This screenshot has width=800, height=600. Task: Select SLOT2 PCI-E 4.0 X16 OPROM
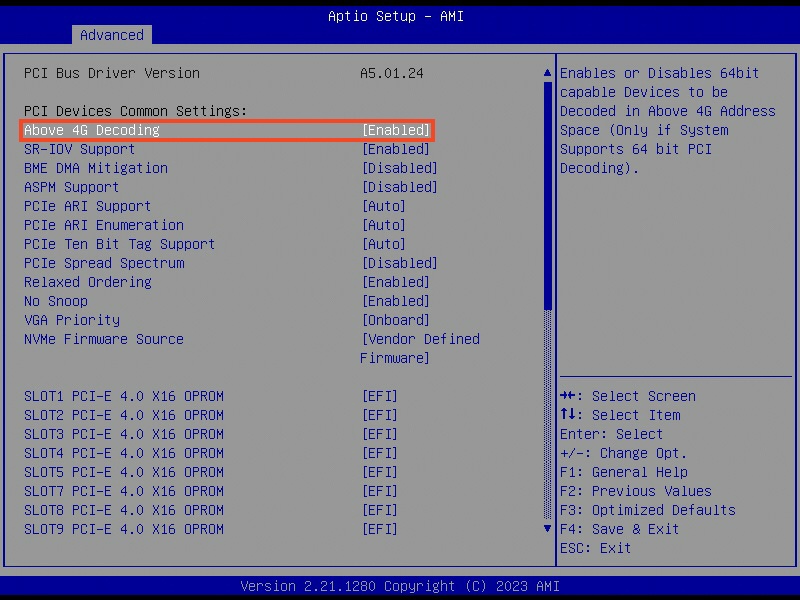tap(211, 415)
